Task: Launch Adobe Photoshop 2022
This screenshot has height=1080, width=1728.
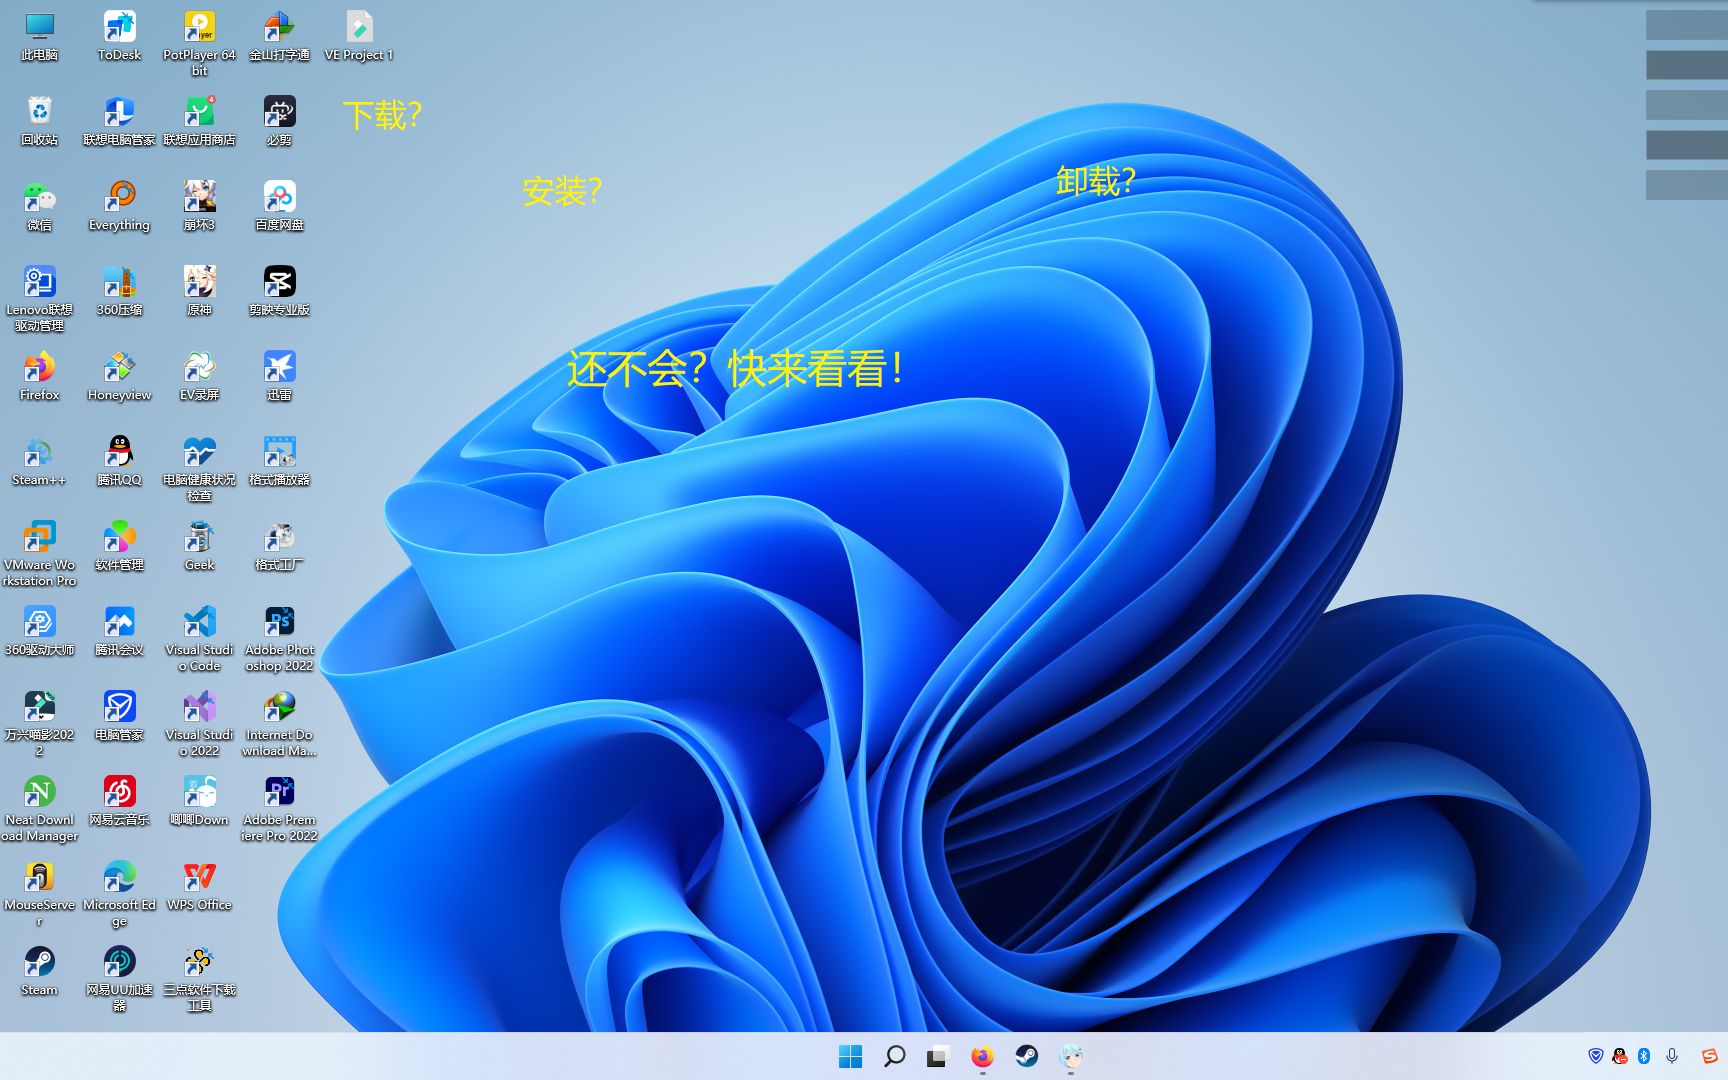Action: (279, 622)
